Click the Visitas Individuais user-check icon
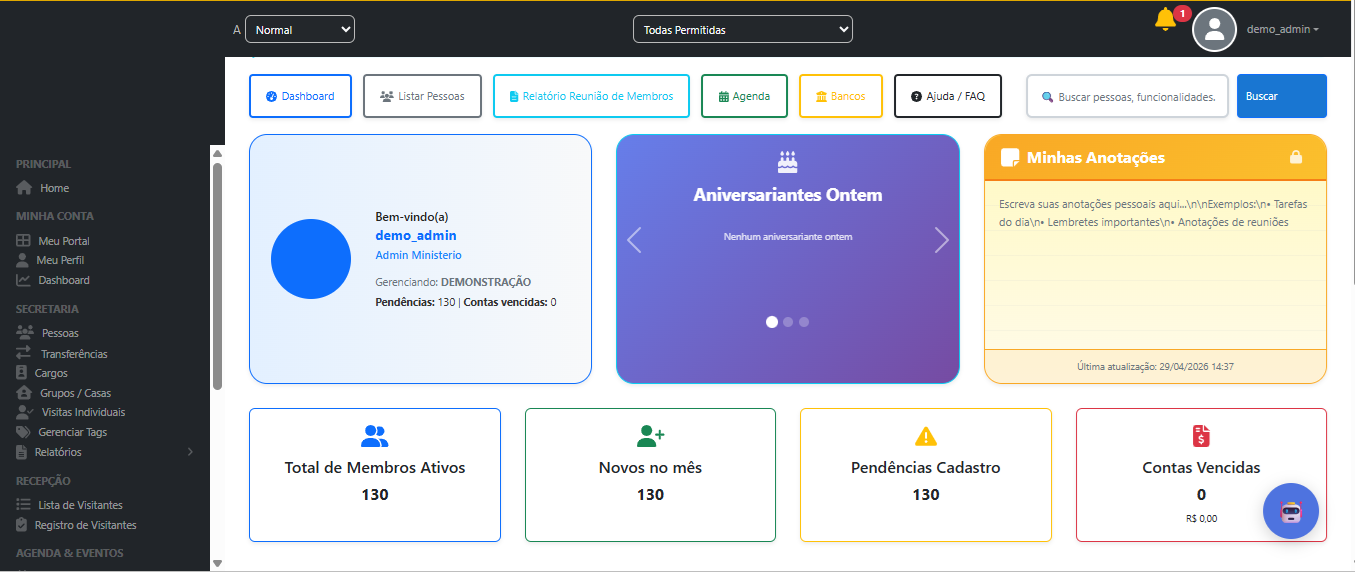1355x572 pixels. (26, 412)
